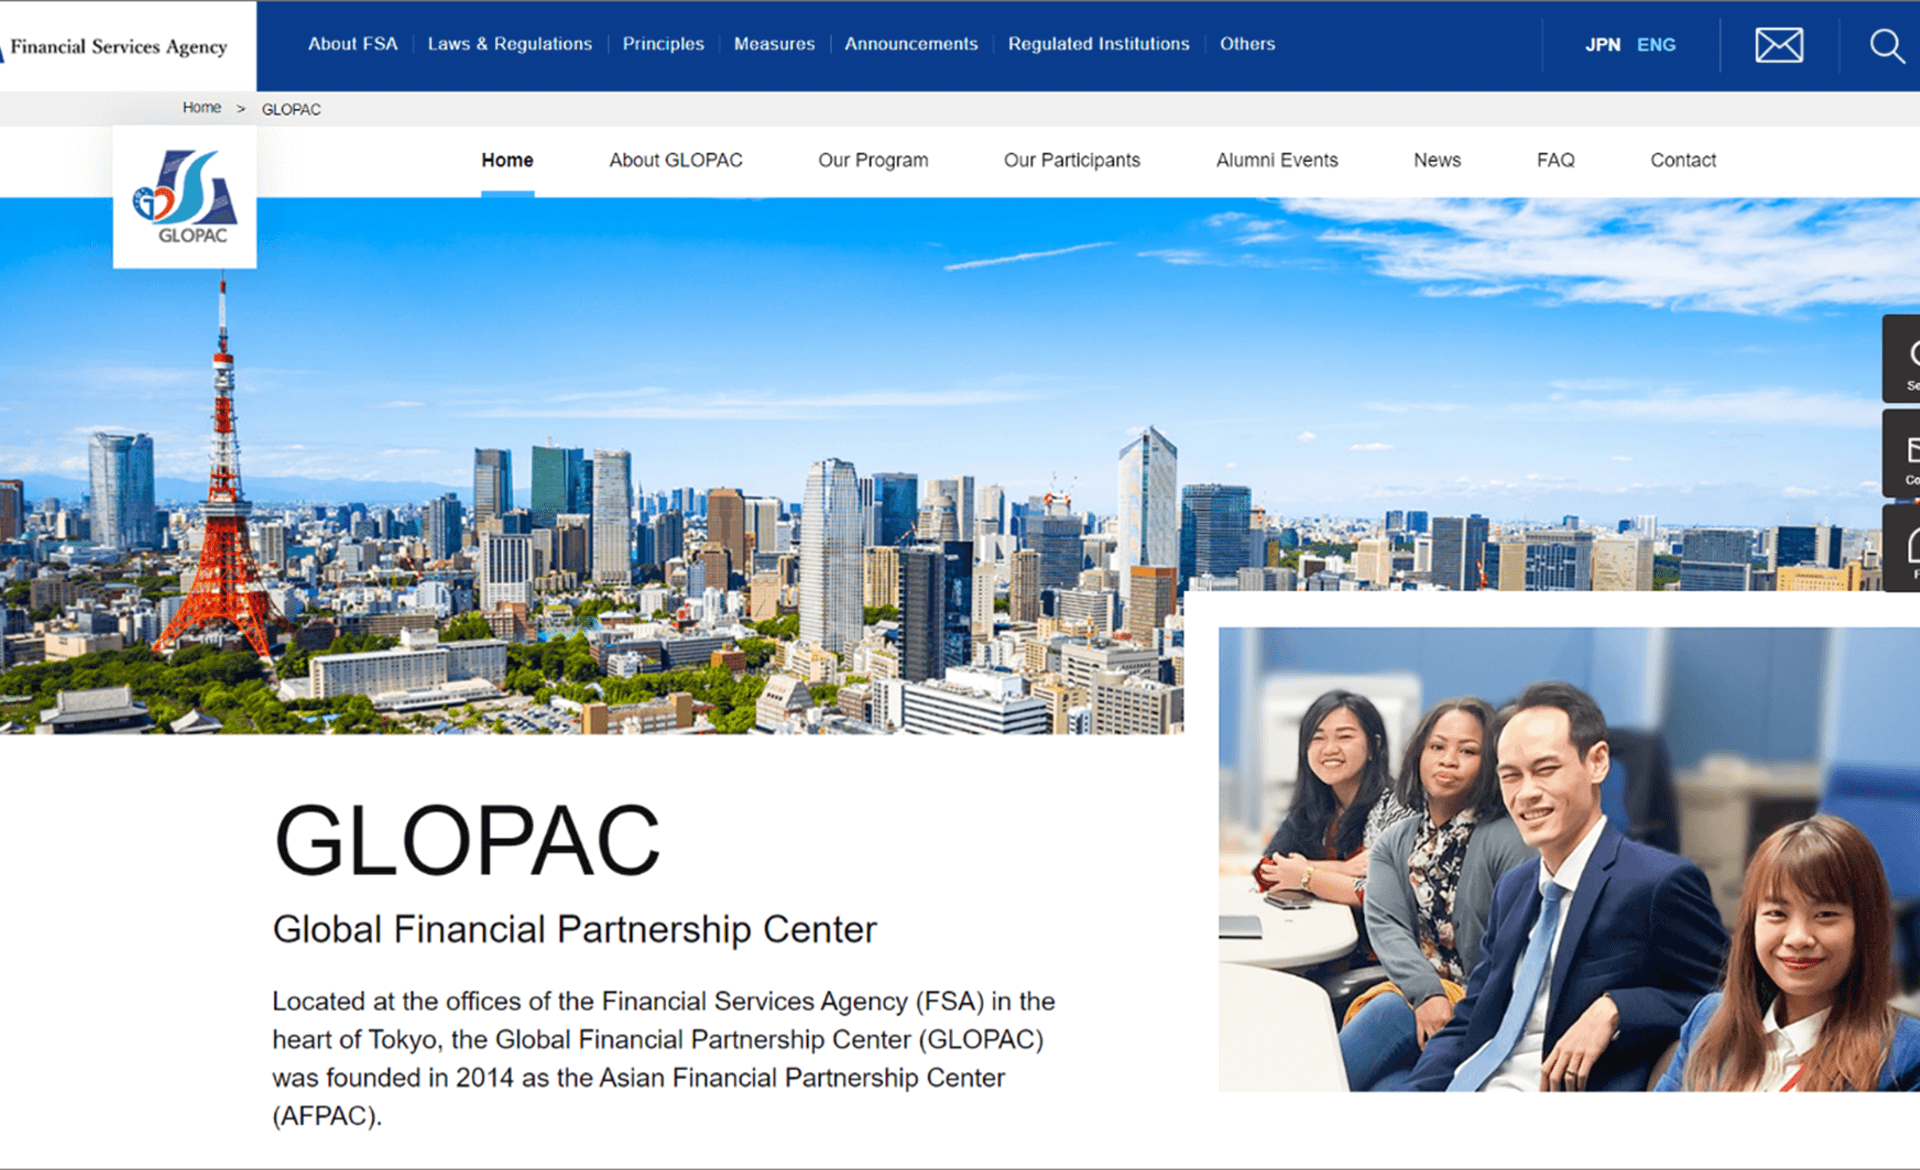The height and width of the screenshot is (1170, 1920).
Task: Open the Regulated Institutions menu
Action: 1098,44
